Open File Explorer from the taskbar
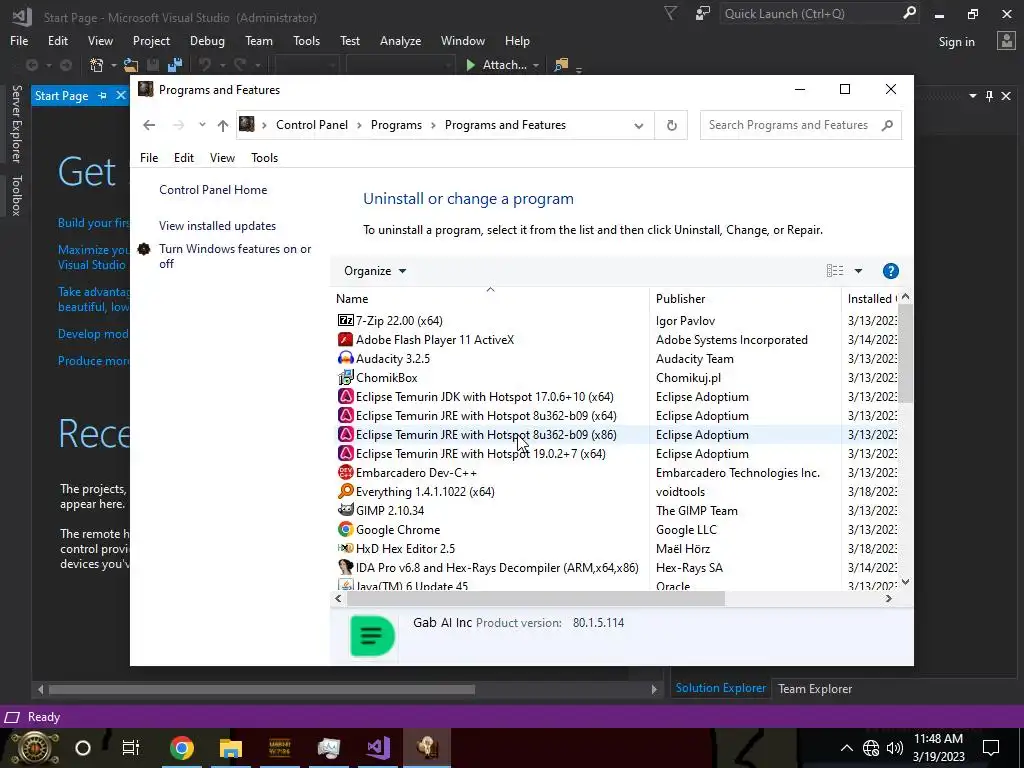This screenshot has width=1024, height=768. point(231,748)
